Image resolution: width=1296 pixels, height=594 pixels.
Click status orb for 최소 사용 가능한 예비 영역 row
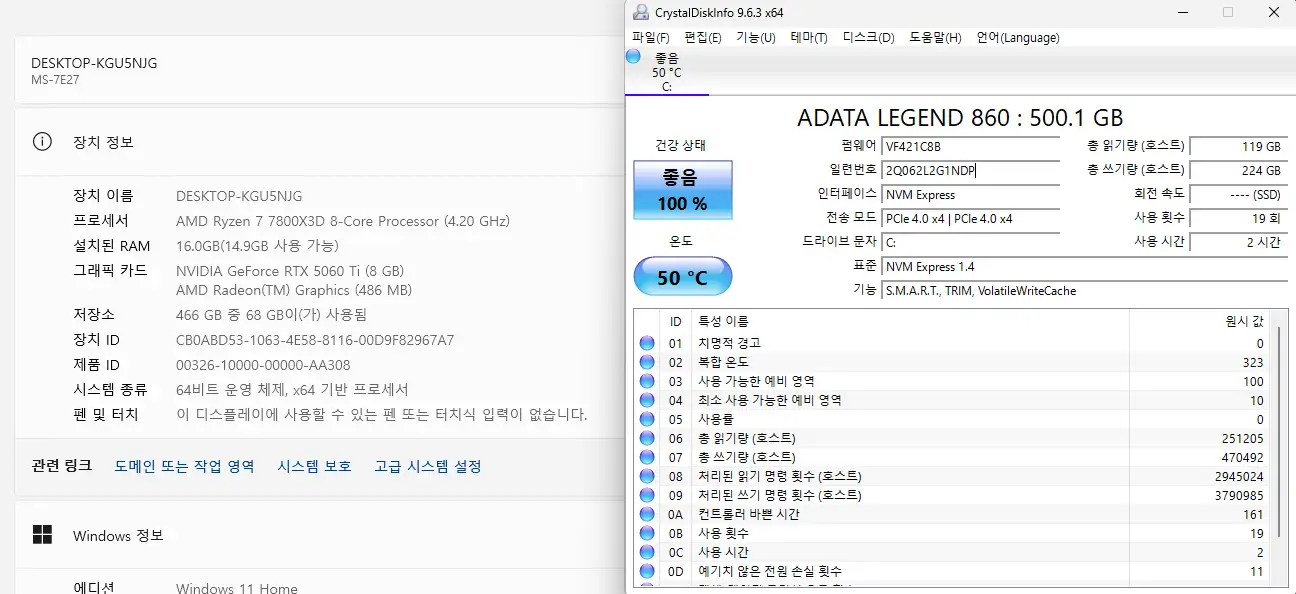646,400
